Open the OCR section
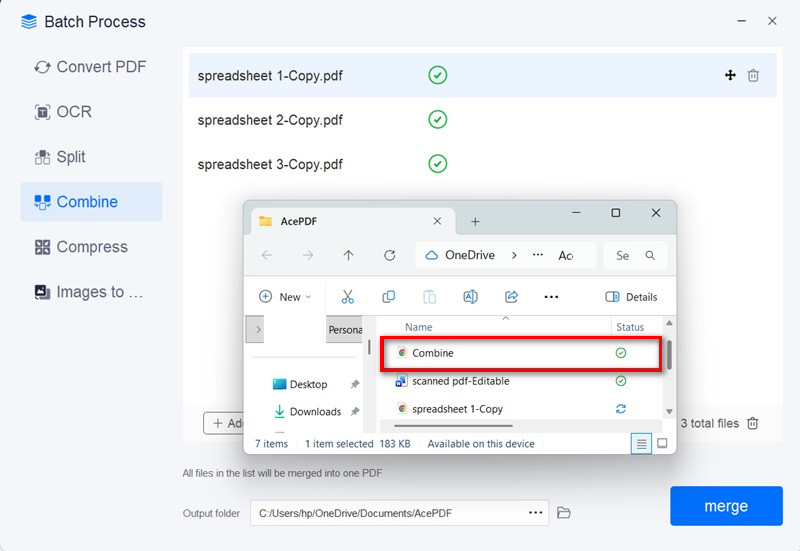Screen dimensions: 800x551 coord(63,112)
